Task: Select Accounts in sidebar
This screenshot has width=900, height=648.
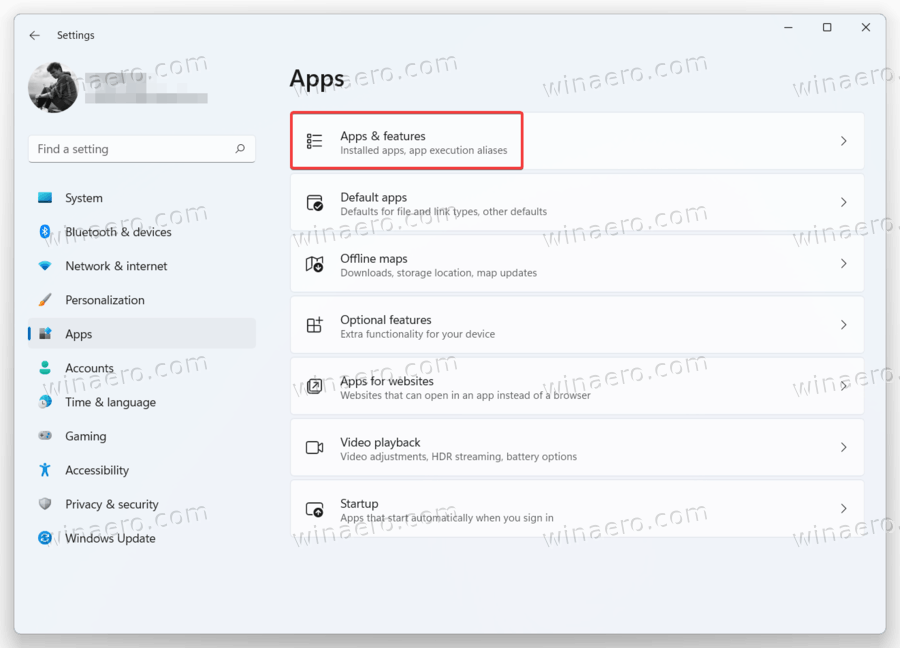Action: click(142, 368)
